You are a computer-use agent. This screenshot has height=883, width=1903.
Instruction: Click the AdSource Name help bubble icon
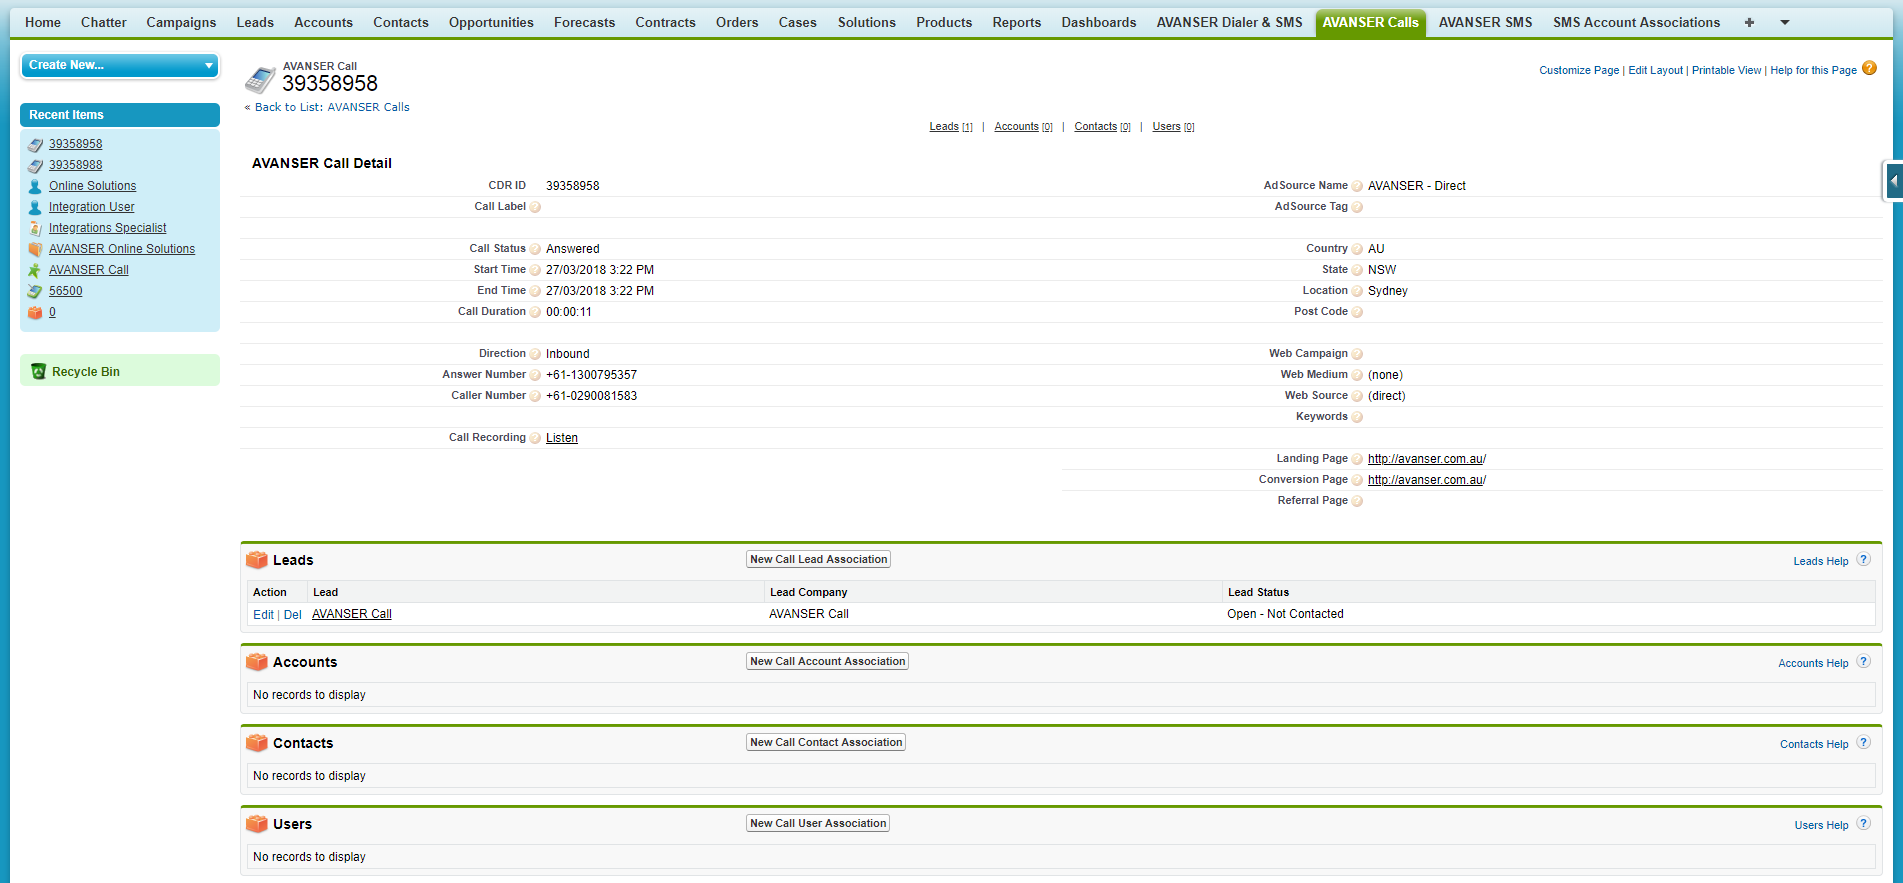pos(1357,186)
